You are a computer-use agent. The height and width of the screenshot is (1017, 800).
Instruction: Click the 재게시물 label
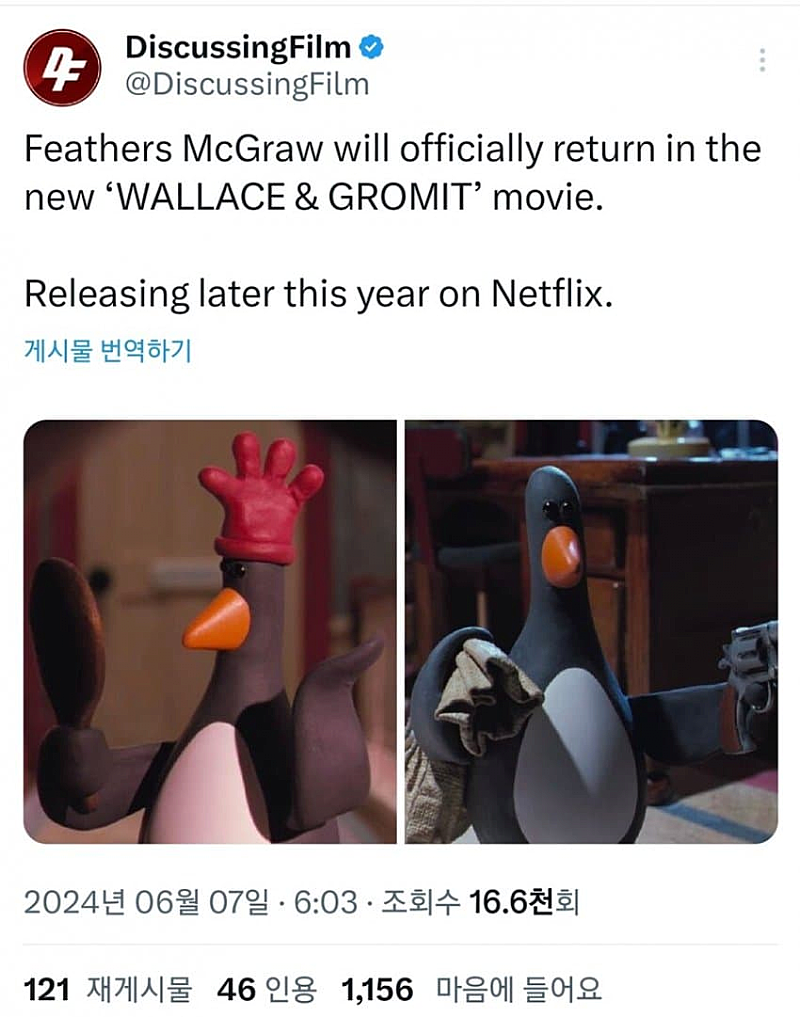click(x=139, y=990)
